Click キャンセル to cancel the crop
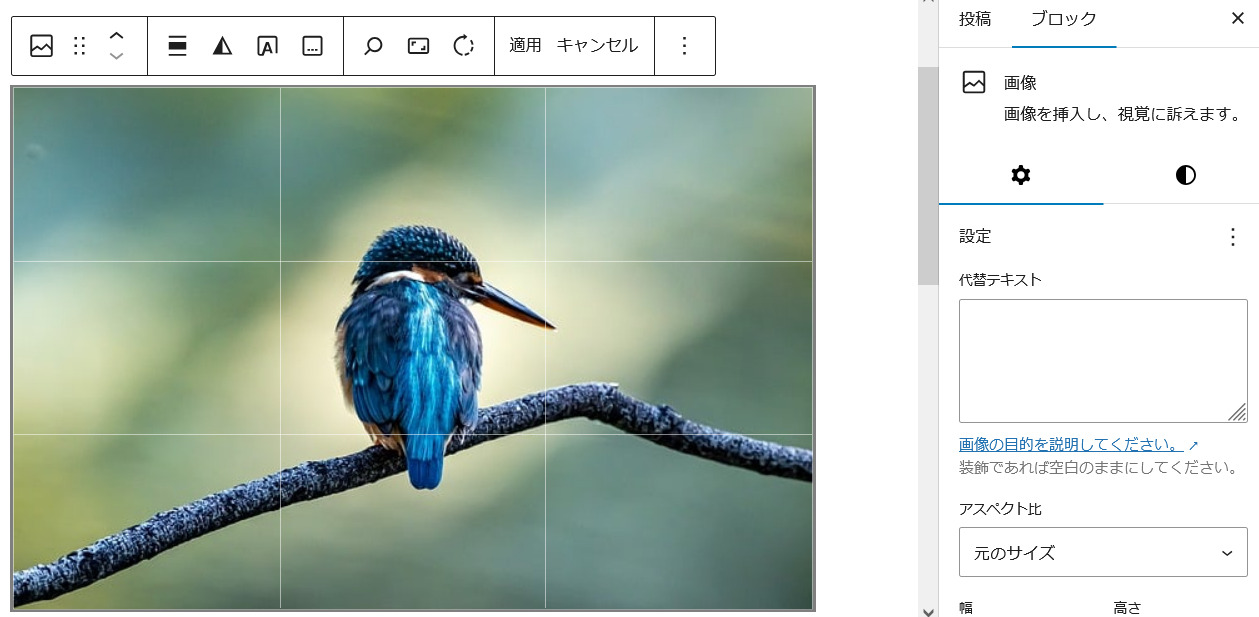Image resolution: width=1259 pixels, height=617 pixels. tap(597, 46)
